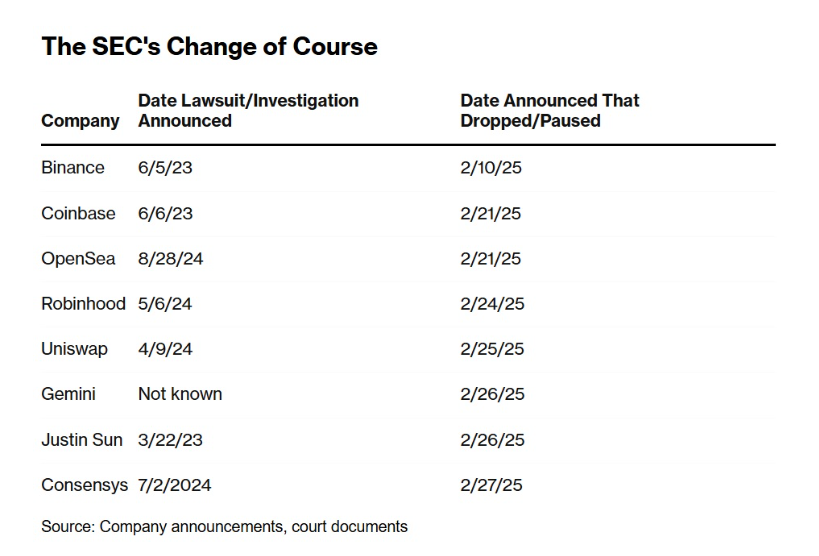Viewport: 819px width, 556px height.
Task: Click the Source line below the table
Action: (224, 526)
